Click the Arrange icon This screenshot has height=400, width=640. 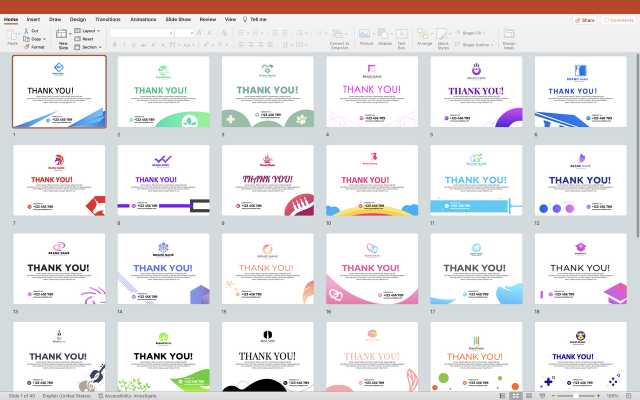point(424,36)
